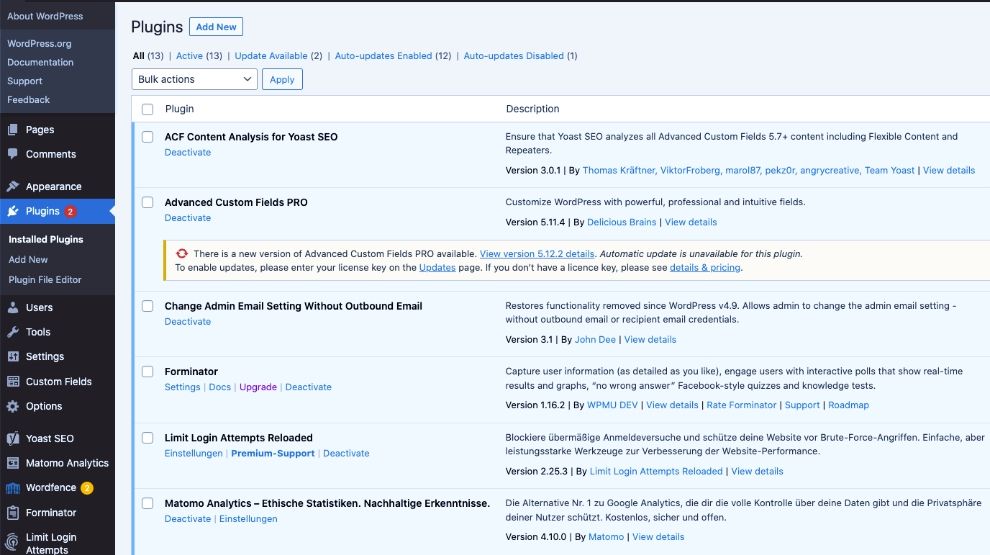Click the Apply bulk action button
This screenshot has width=990, height=555.
point(282,80)
